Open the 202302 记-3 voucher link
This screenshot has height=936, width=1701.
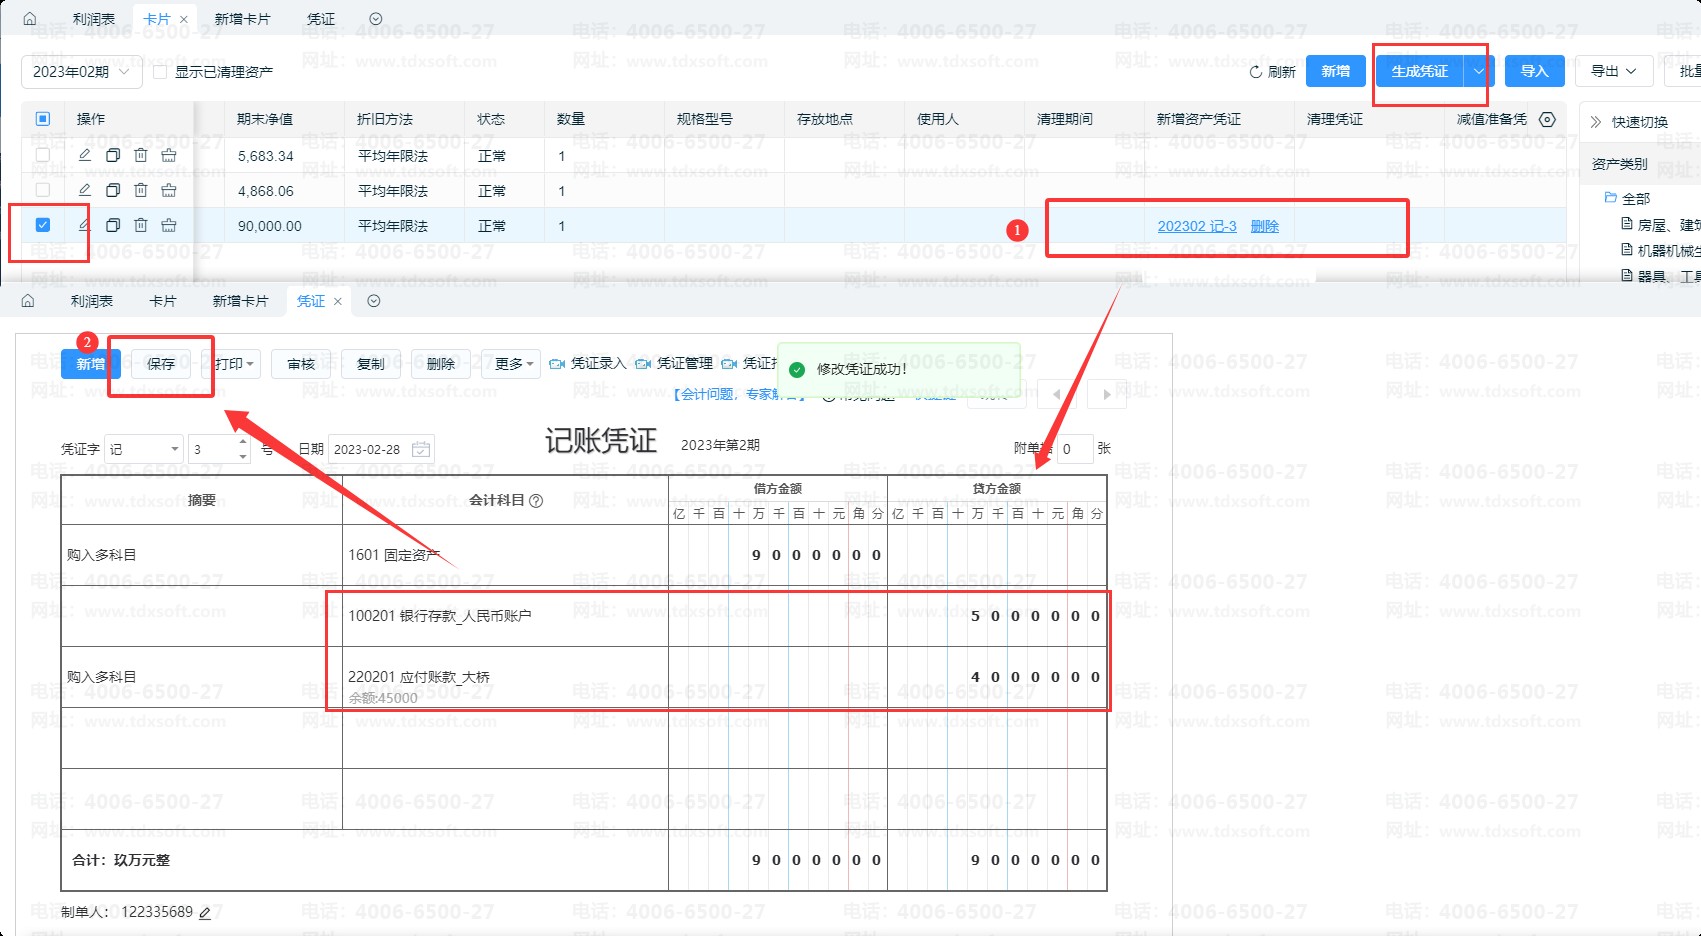click(1196, 226)
